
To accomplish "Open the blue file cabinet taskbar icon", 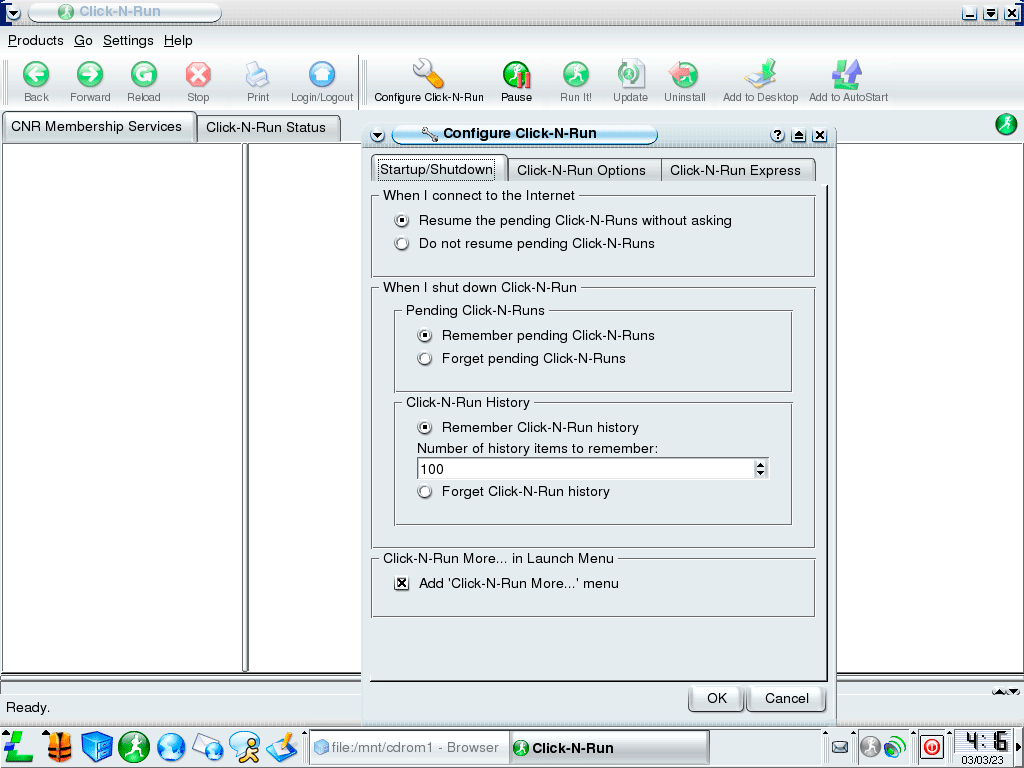I will 97,747.
